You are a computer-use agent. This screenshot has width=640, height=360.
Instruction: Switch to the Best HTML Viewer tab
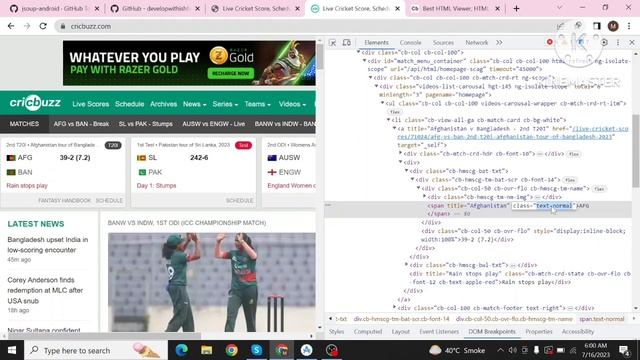(x=455, y=9)
